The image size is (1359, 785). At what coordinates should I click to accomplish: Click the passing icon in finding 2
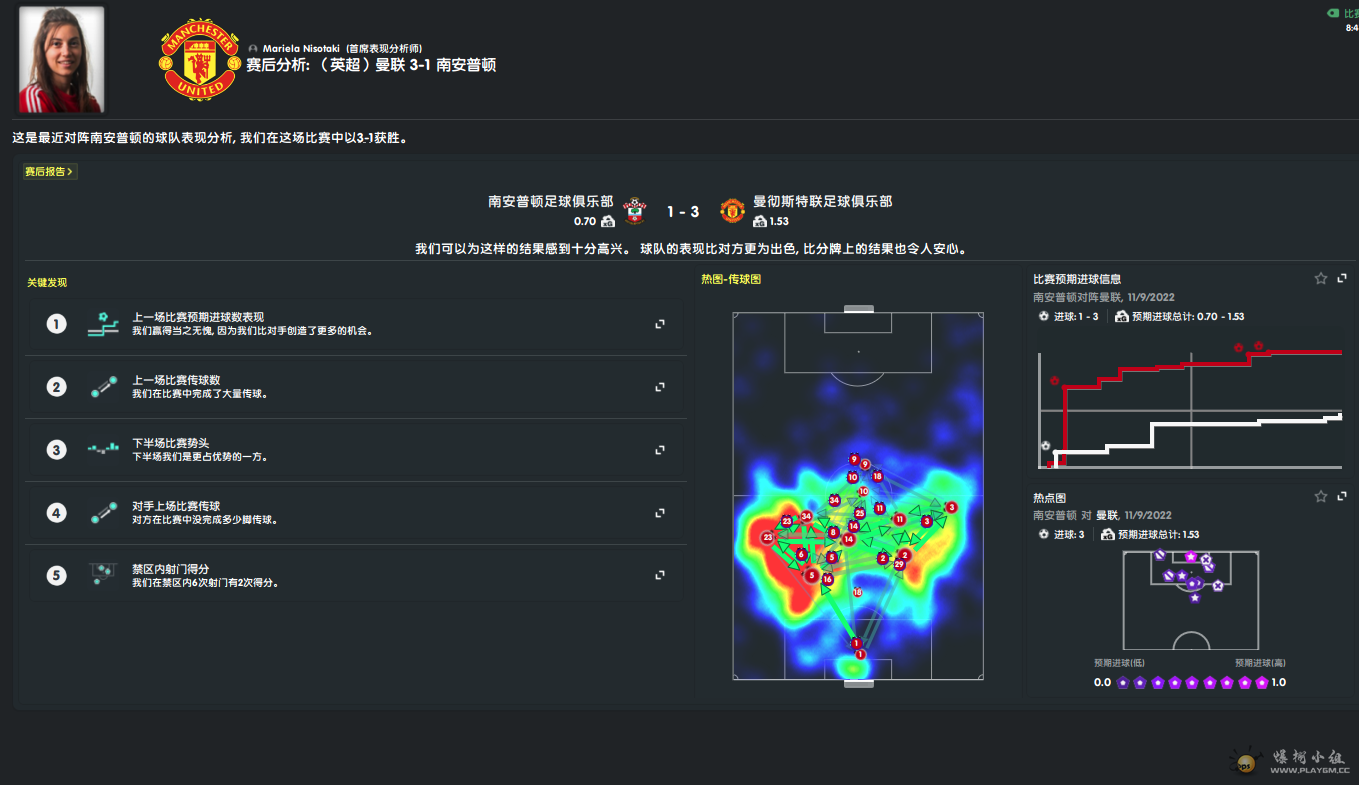[104, 387]
